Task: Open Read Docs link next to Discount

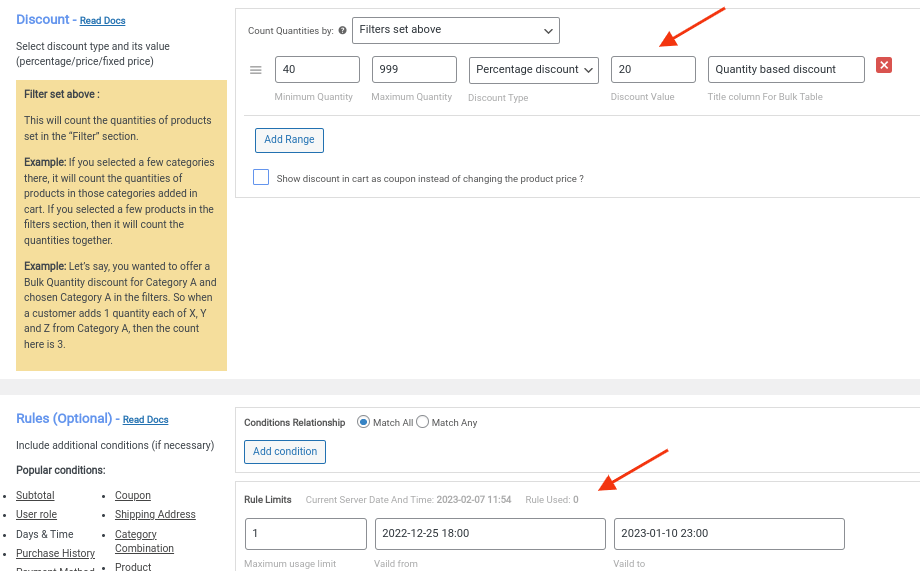Action: pyautogui.click(x=103, y=21)
